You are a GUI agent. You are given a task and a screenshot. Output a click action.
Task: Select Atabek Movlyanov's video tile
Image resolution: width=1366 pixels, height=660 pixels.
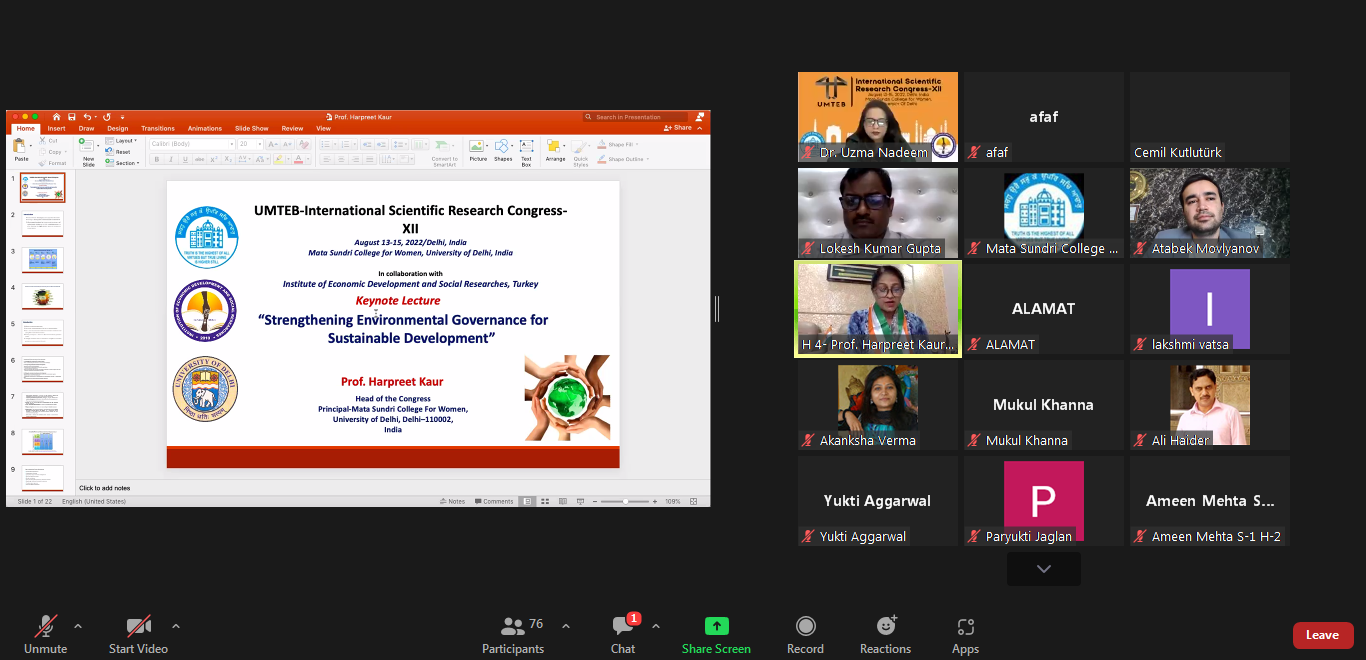[x=1210, y=213]
